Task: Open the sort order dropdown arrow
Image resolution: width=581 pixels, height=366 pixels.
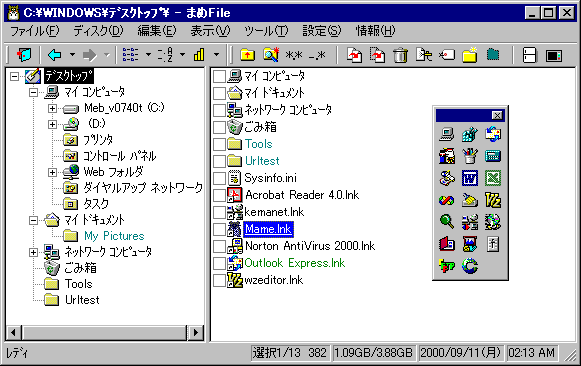Action: (182, 55)
